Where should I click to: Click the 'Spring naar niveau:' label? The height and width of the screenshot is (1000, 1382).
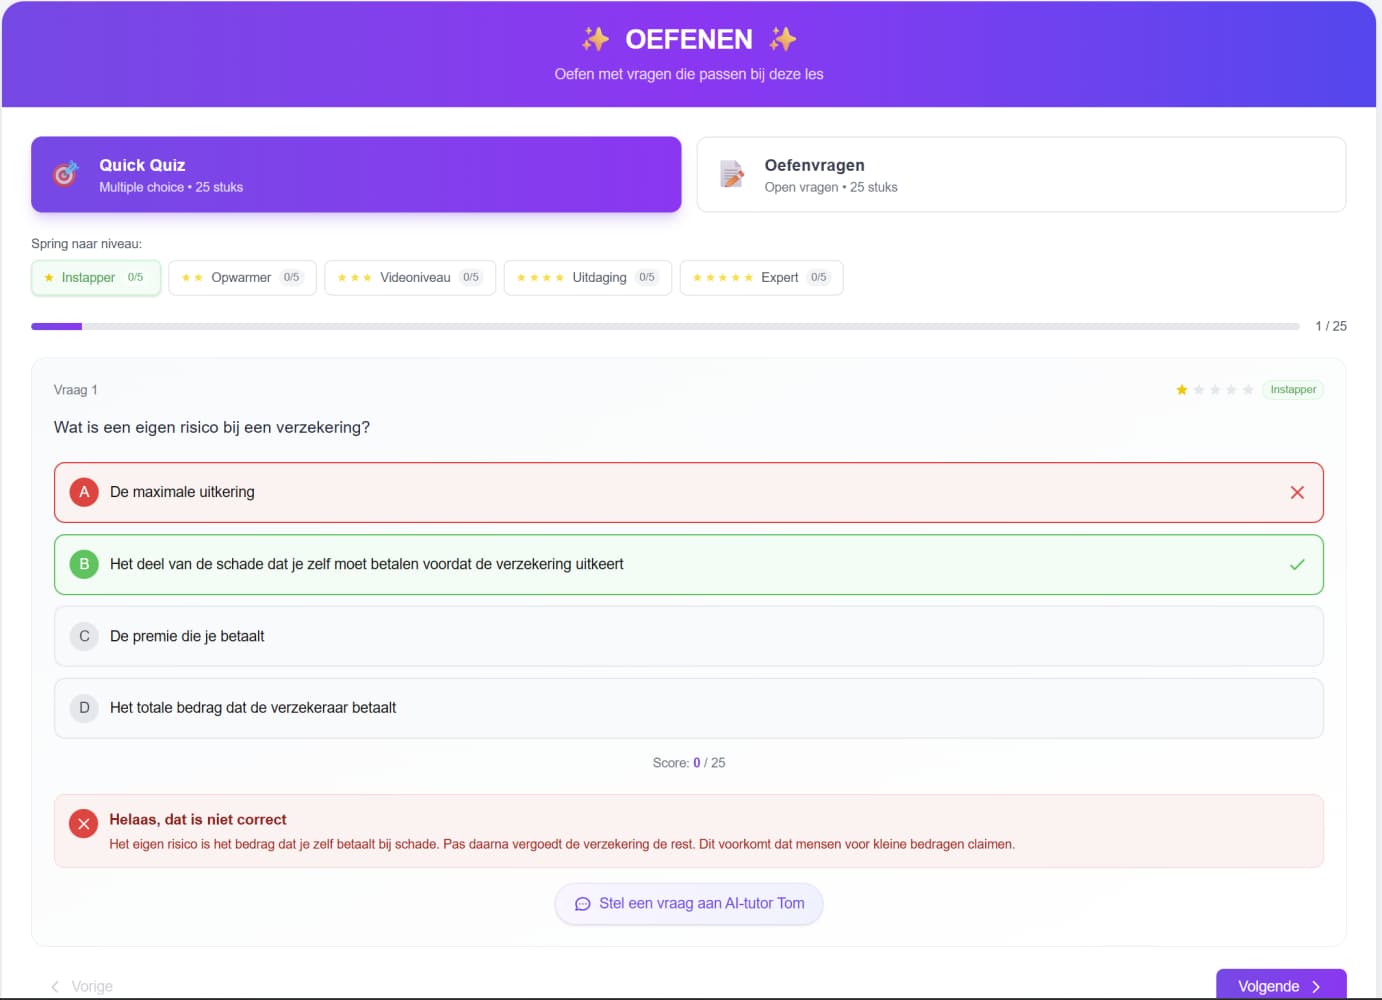86,244
